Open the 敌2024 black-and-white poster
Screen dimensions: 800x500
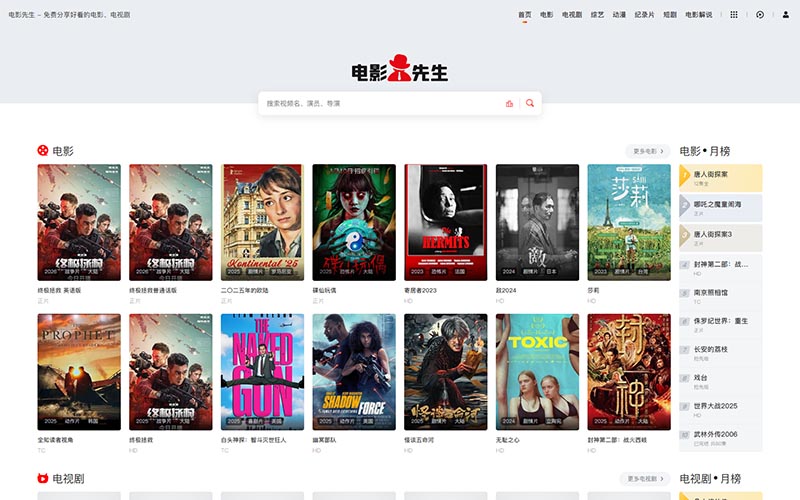(x=537, y=222)
